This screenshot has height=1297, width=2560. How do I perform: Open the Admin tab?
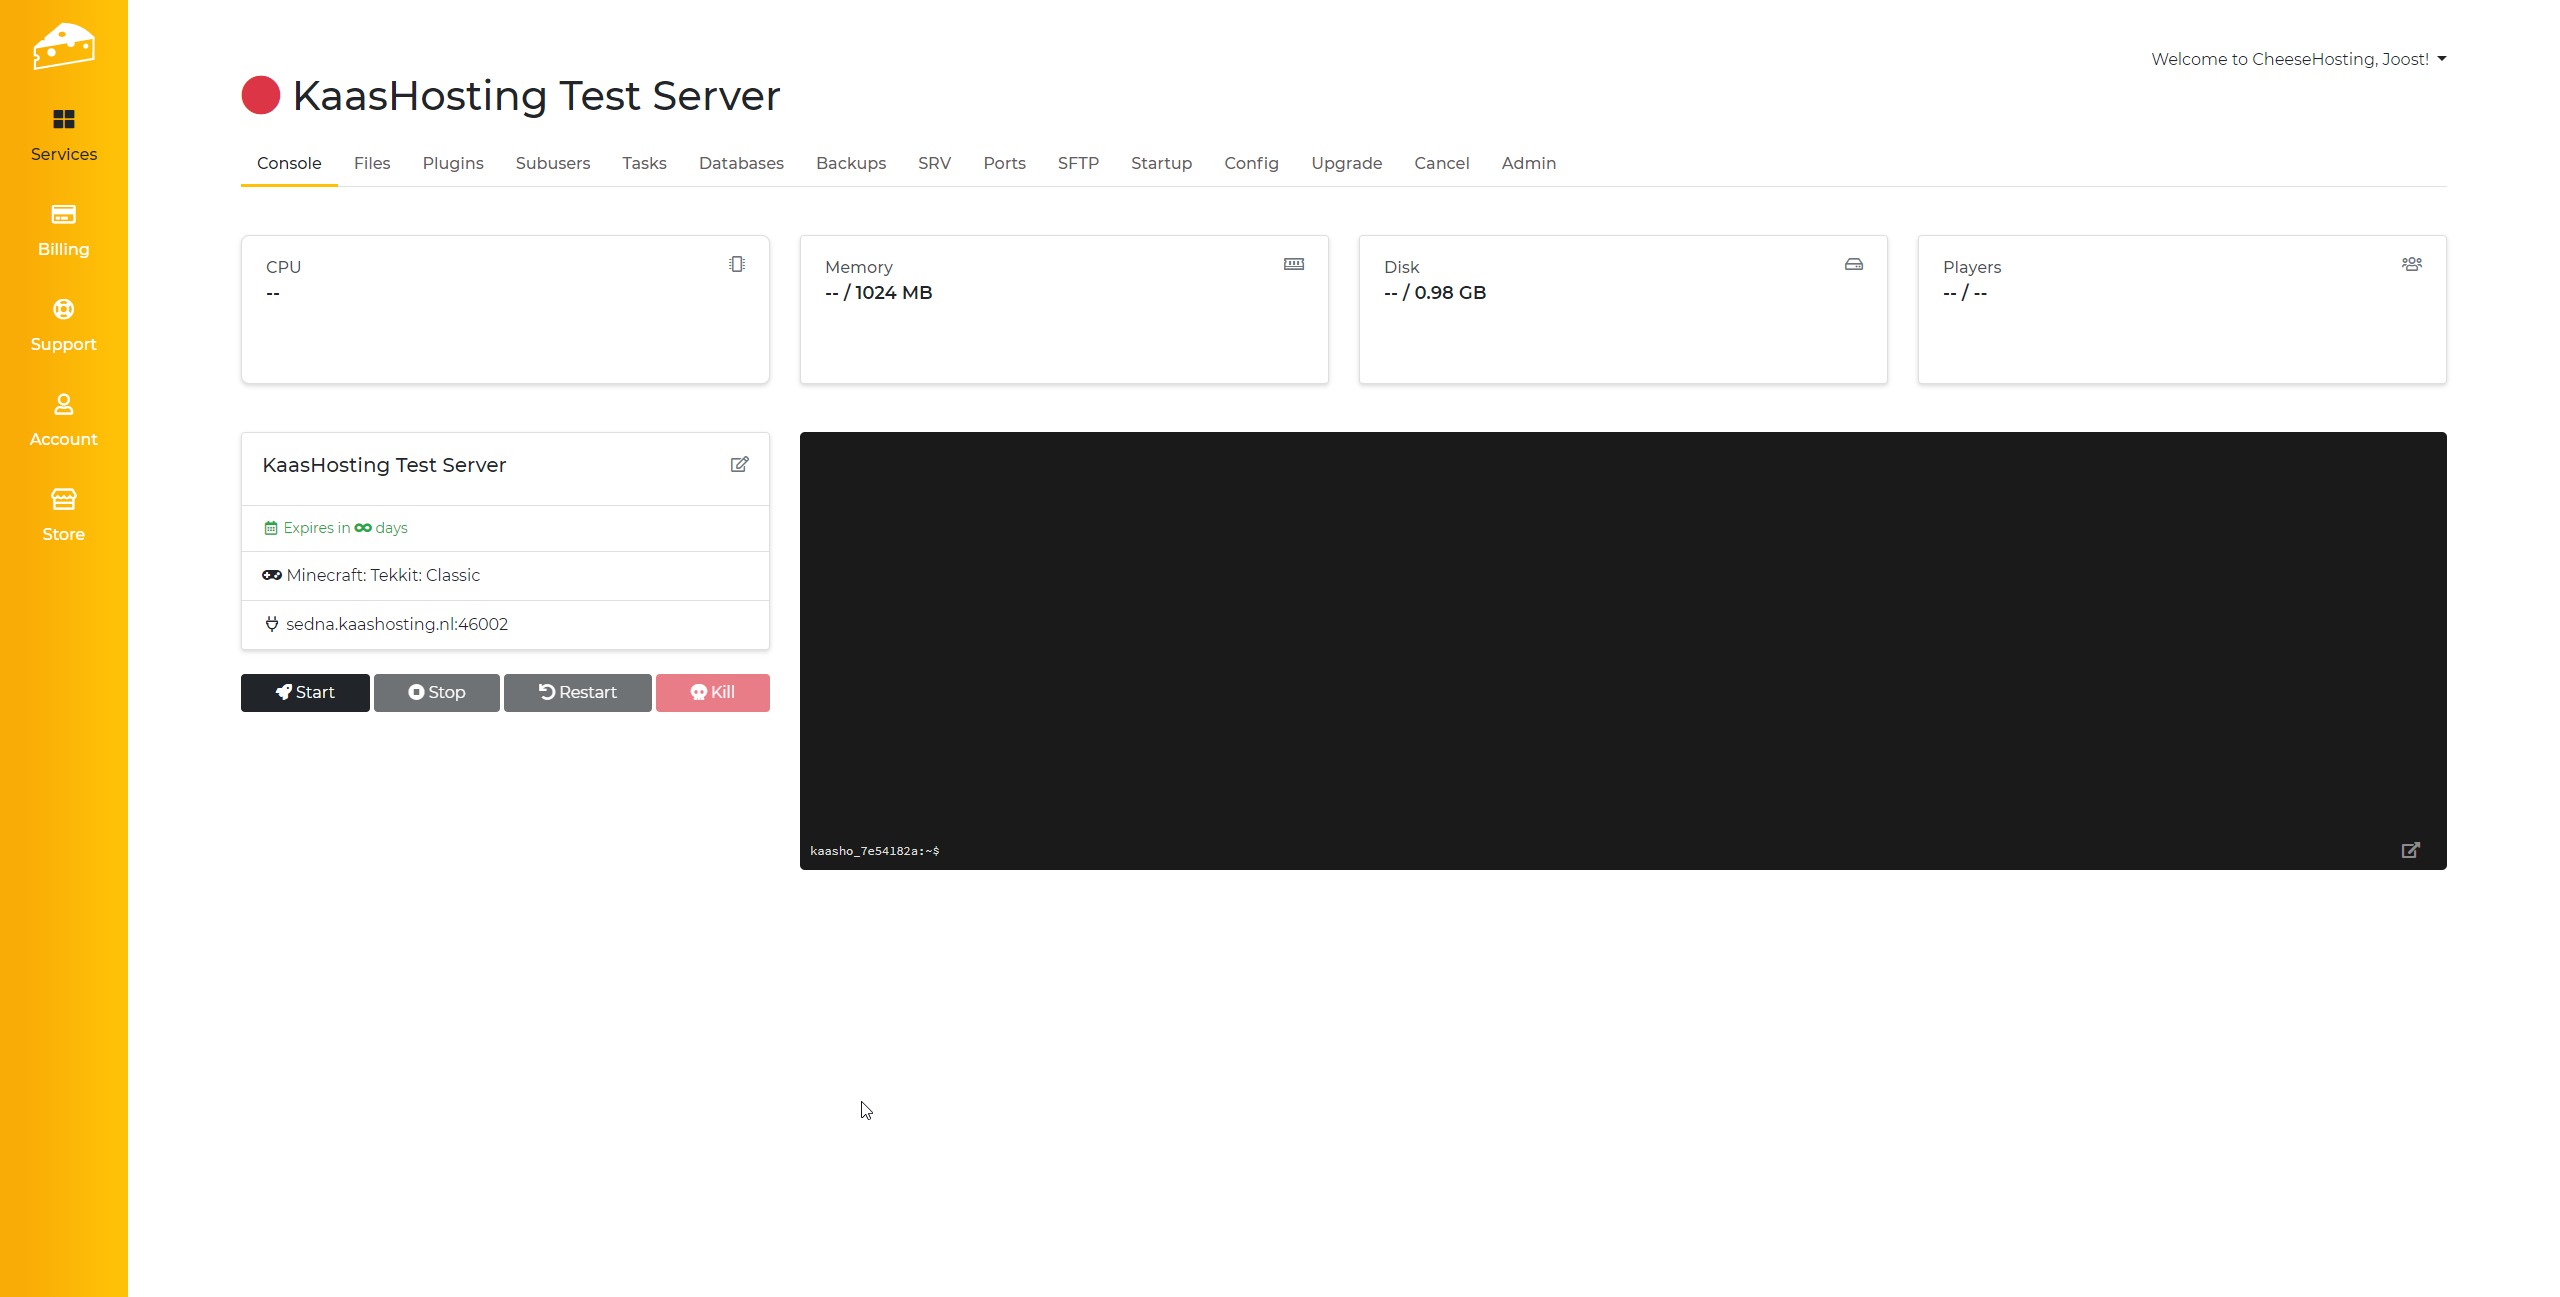(x=1528, y=163)
